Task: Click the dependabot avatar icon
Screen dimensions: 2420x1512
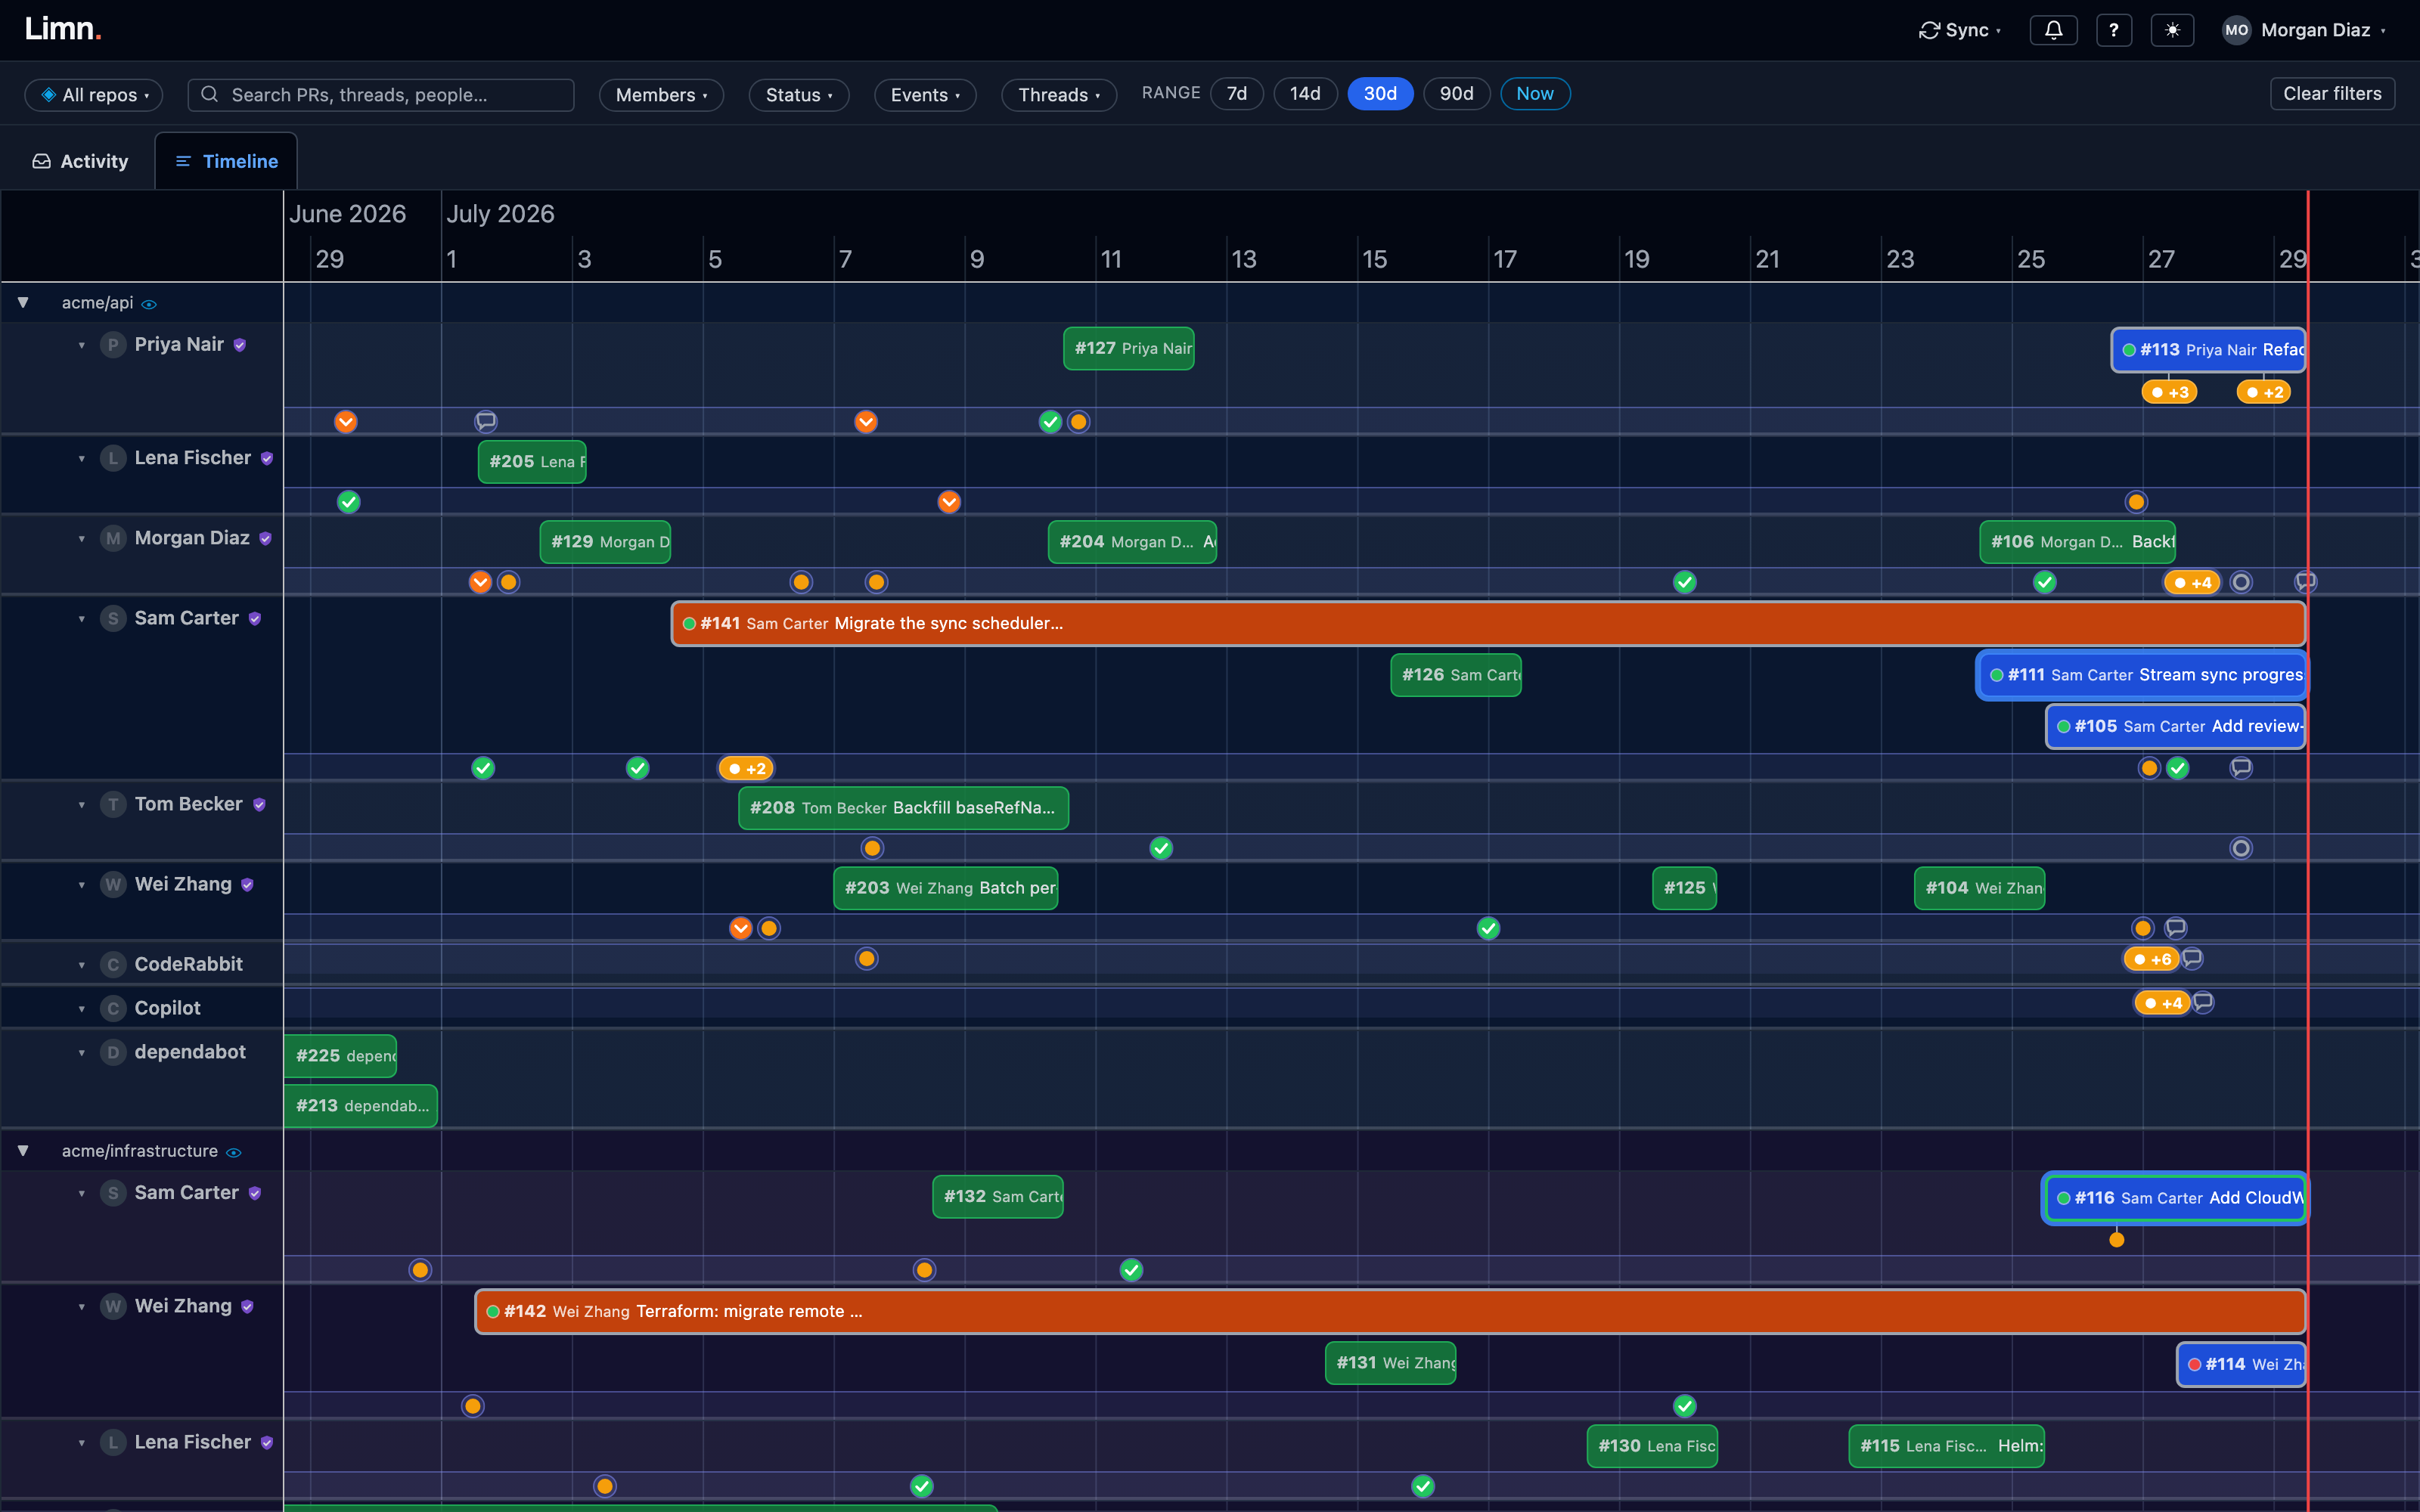Action: tap(113, 1052)
